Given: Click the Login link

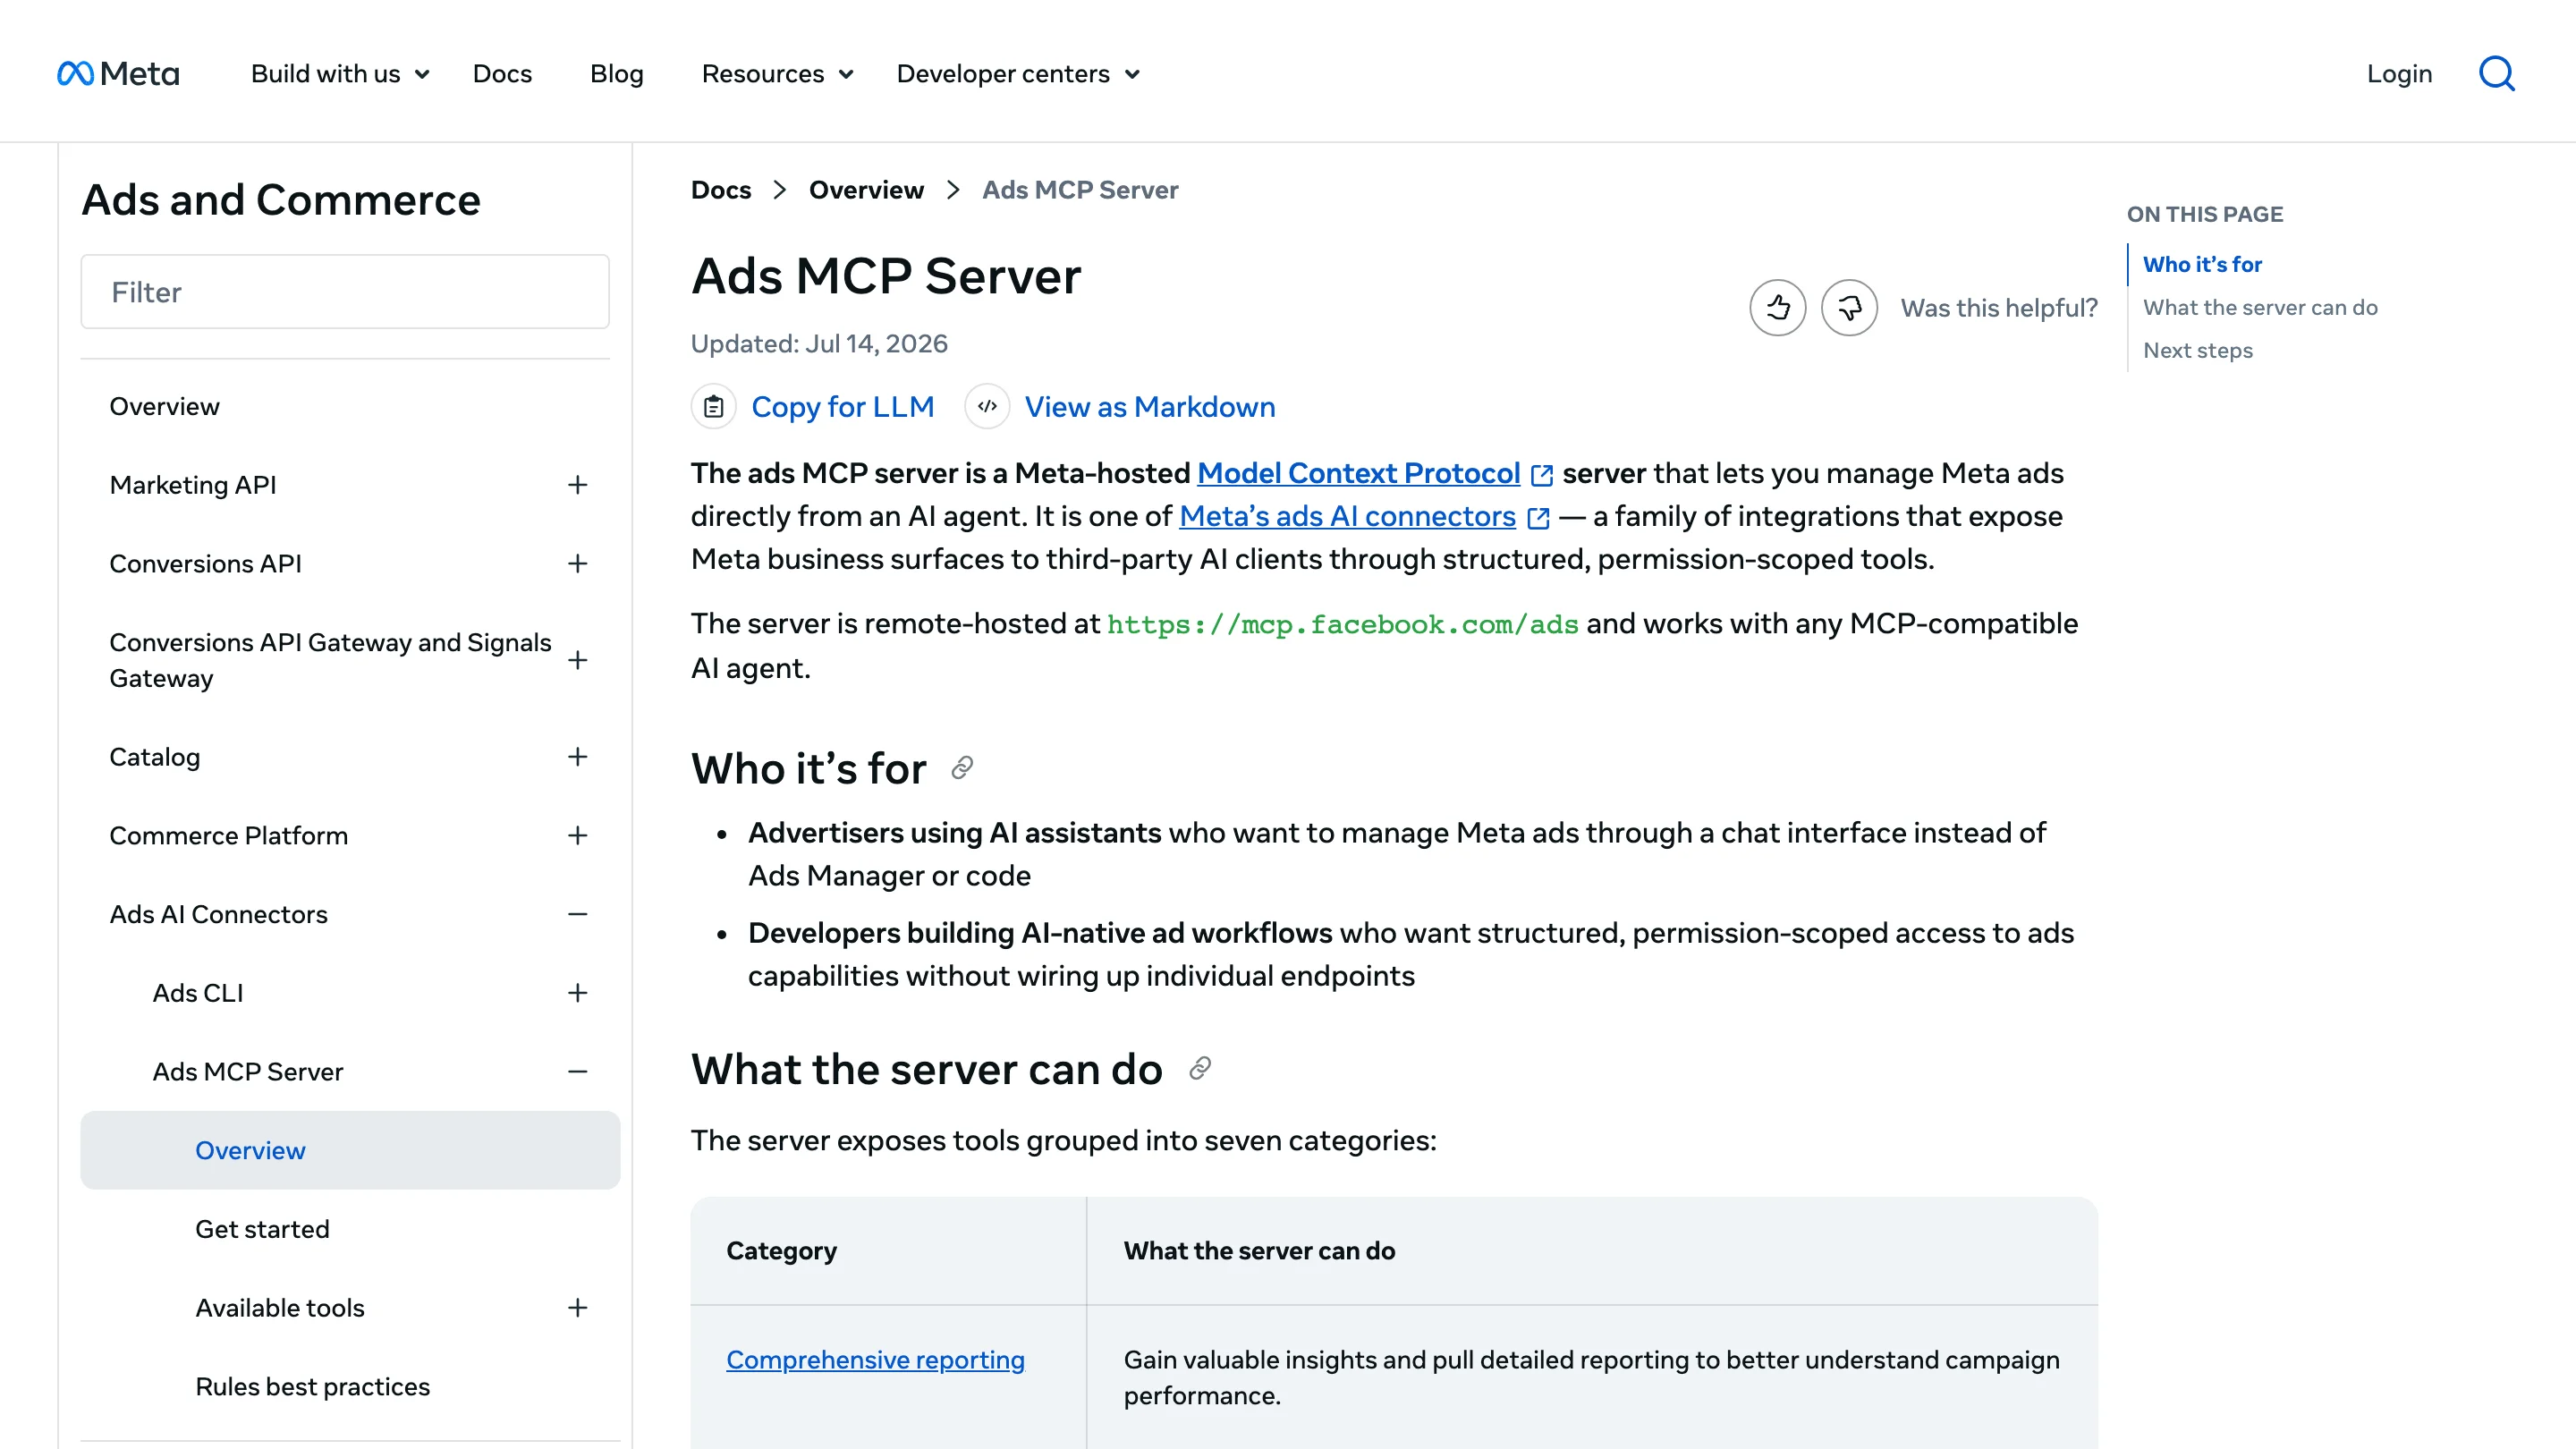Looking at the screenshot, I should coord(2399,74).
